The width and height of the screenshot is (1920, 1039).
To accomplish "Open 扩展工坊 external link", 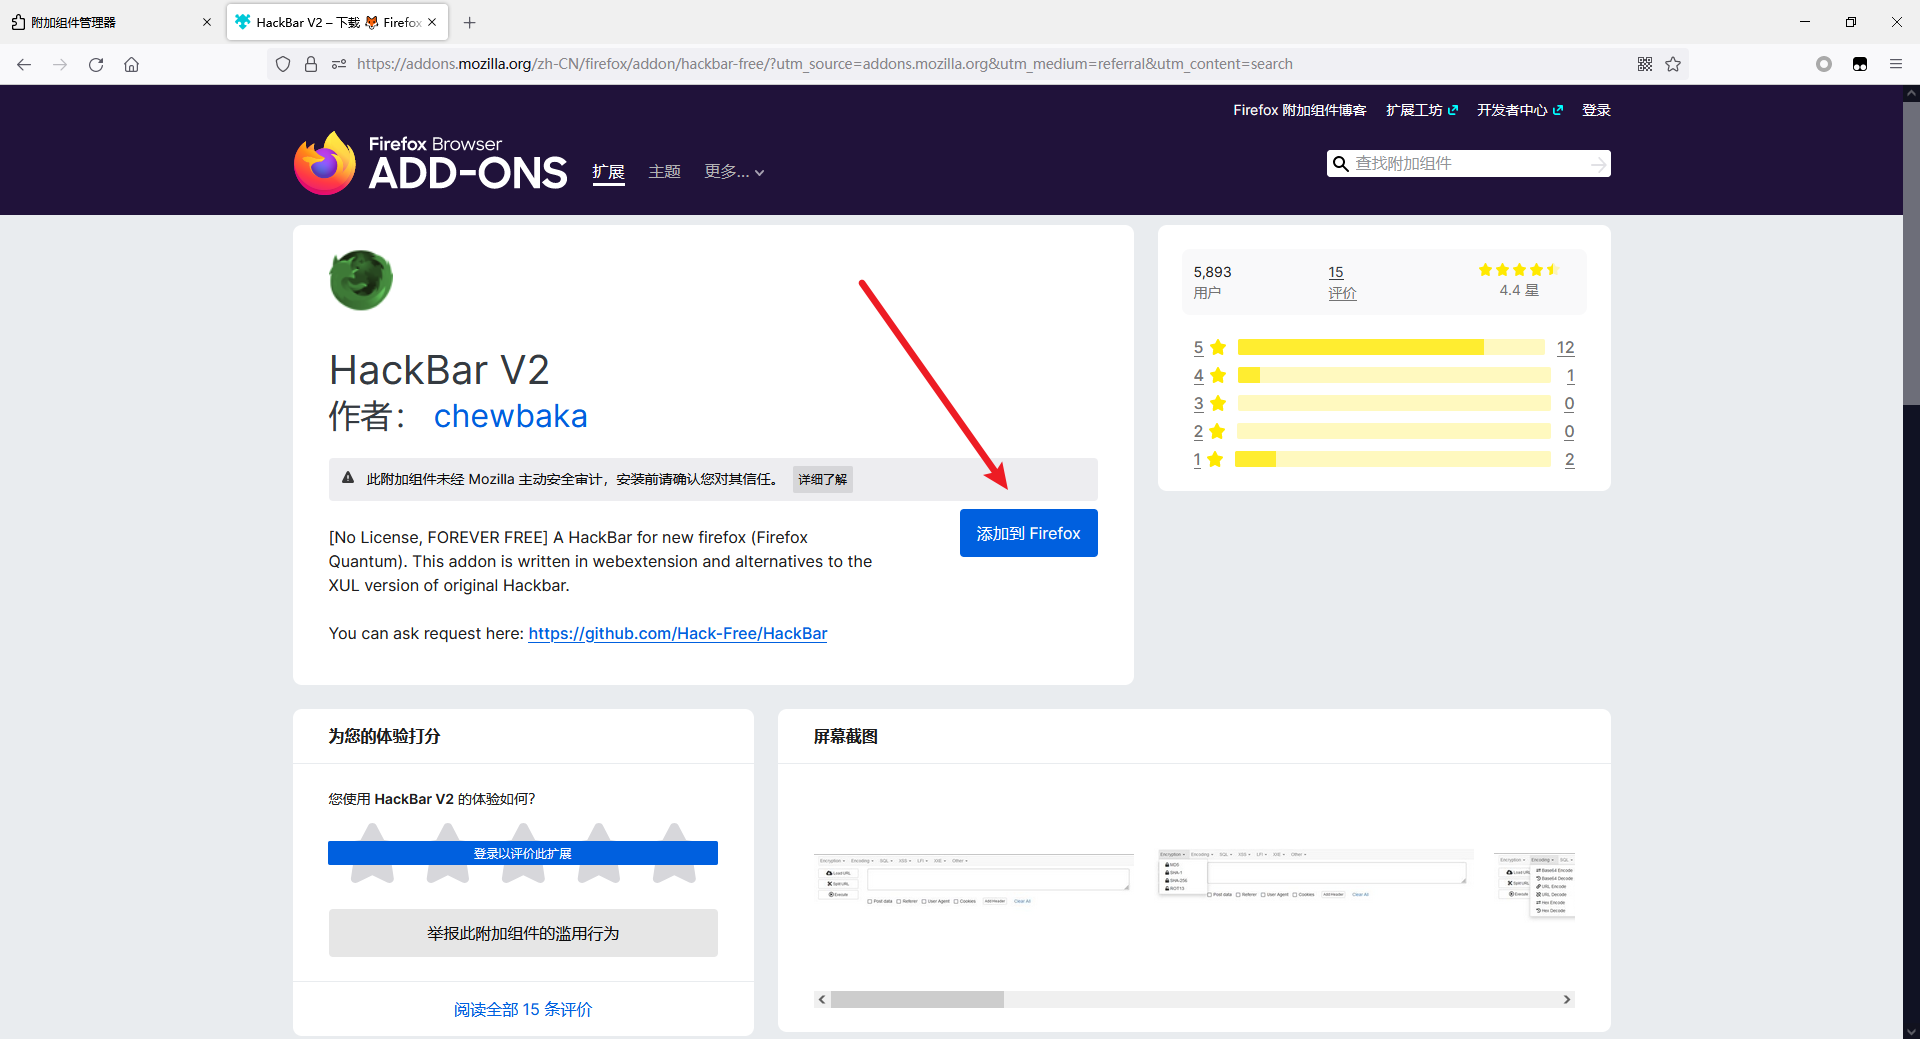I will coord(1422,110).
